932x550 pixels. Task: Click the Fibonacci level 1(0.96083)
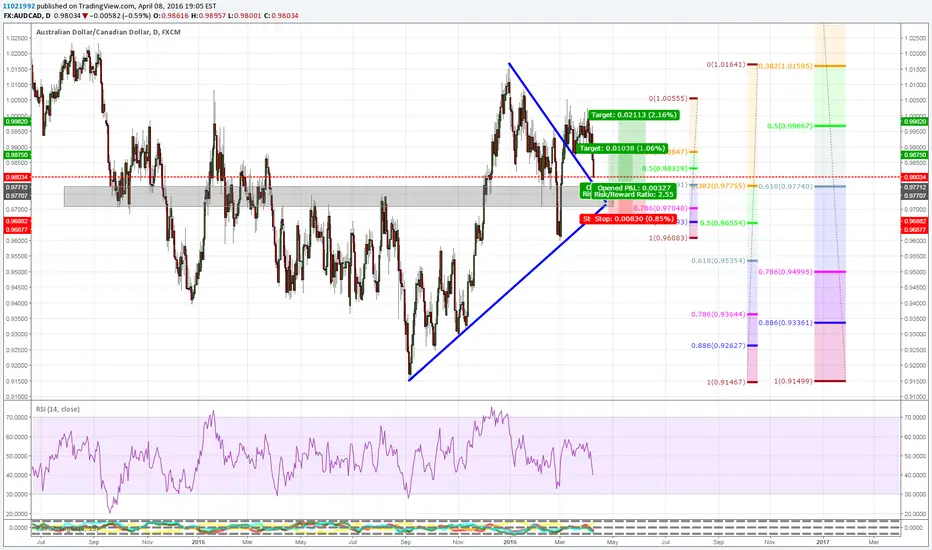(668, 238)
